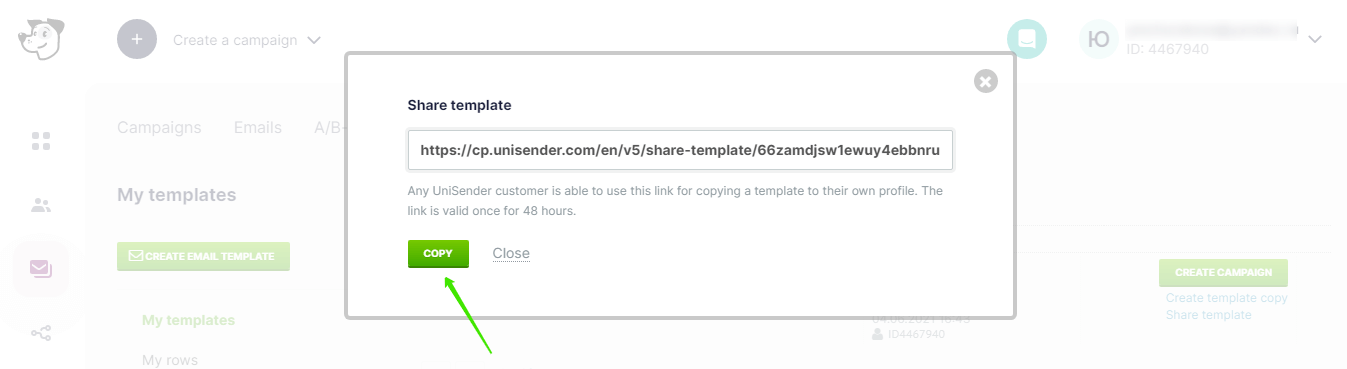
Task: Expand the Create a campaign dropdown
Action: coord(247,40)
